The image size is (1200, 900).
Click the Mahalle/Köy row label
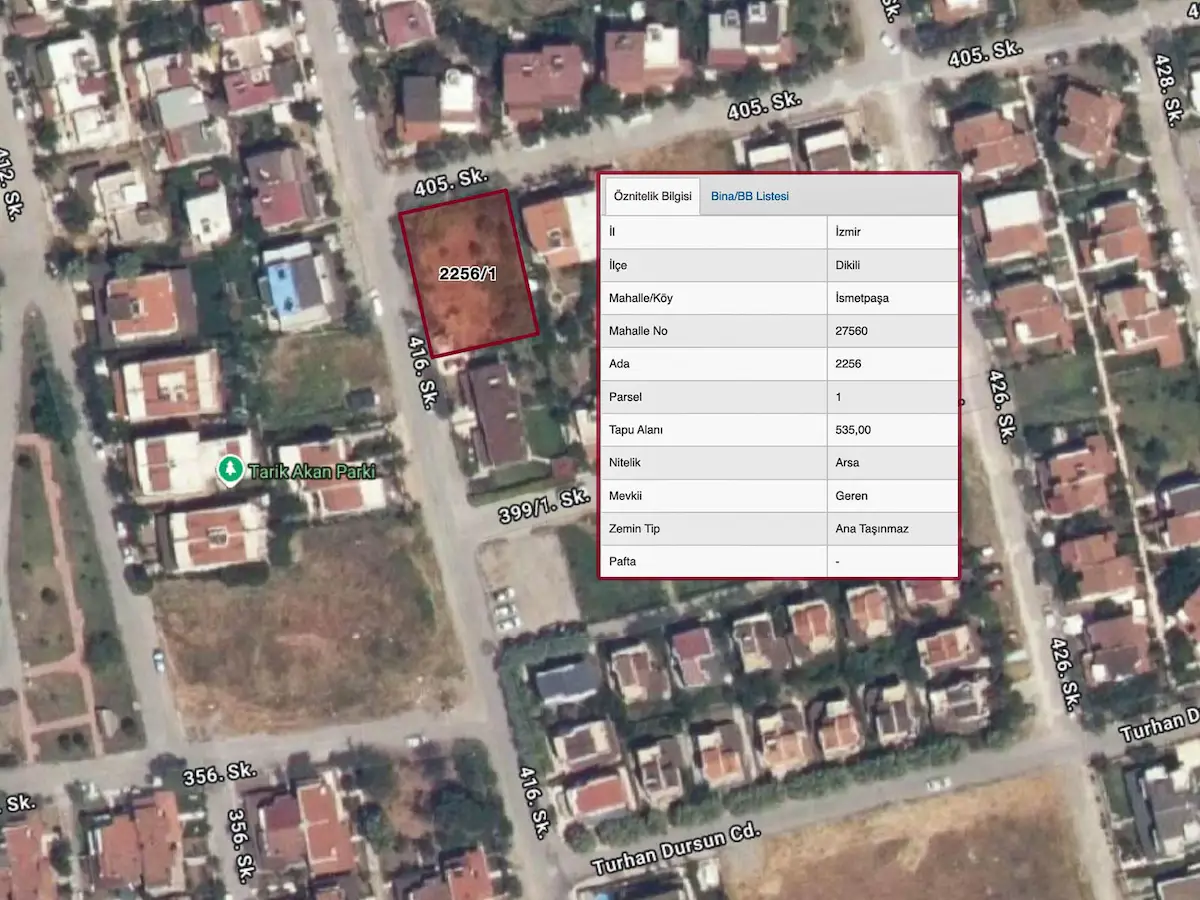[x=642, y=298]
